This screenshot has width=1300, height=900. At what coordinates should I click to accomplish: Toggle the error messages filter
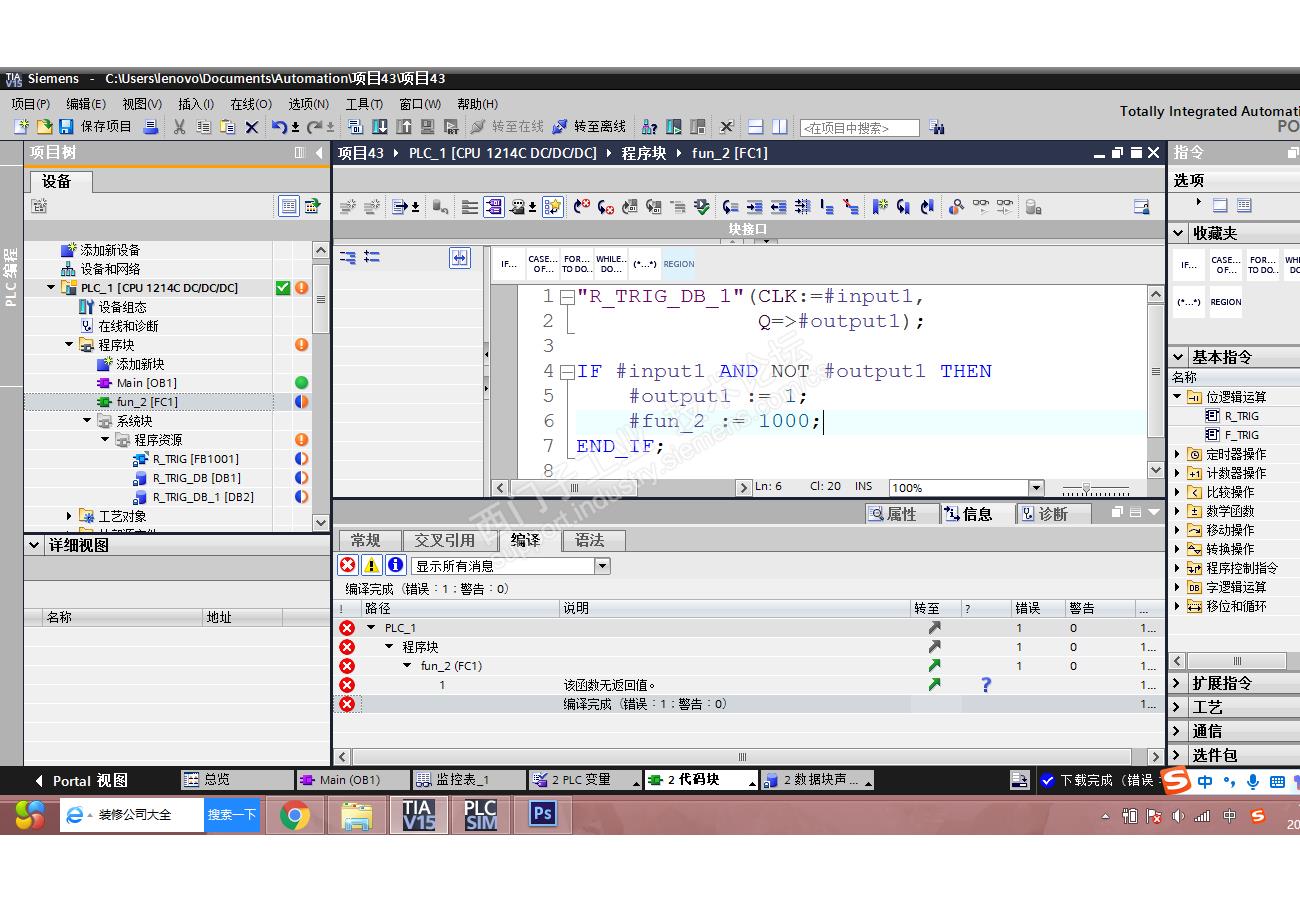(x=348, y=565)
